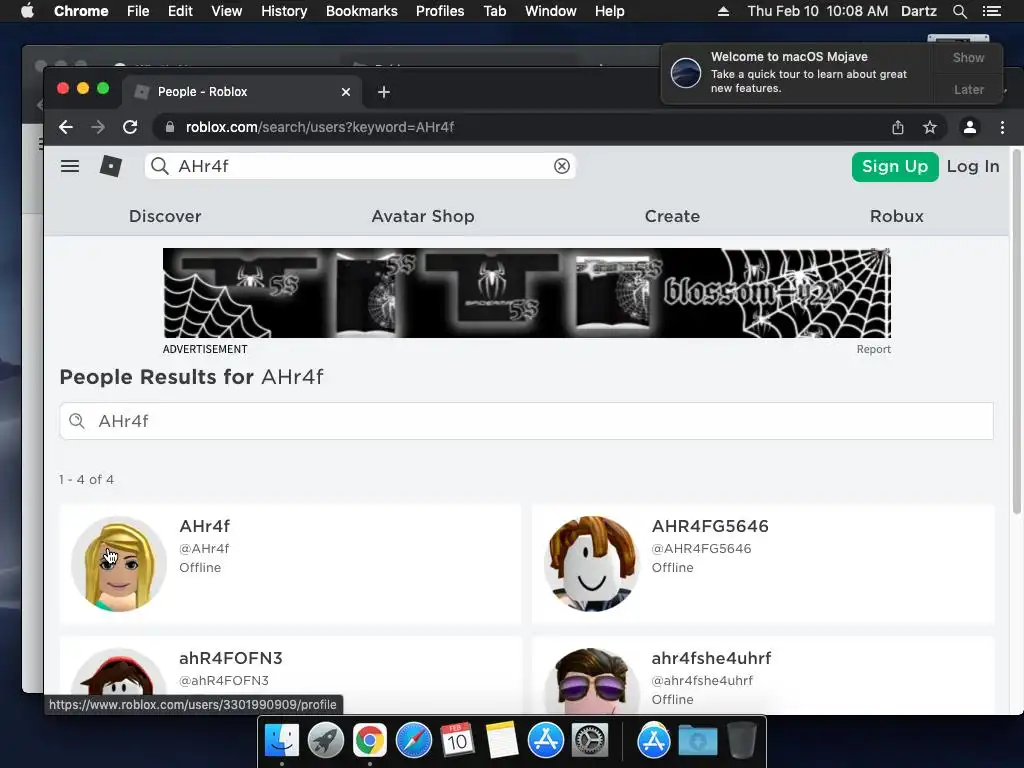Open Notes from the dock
This screenshot has height=768, width=1024.
click(502, 741)
